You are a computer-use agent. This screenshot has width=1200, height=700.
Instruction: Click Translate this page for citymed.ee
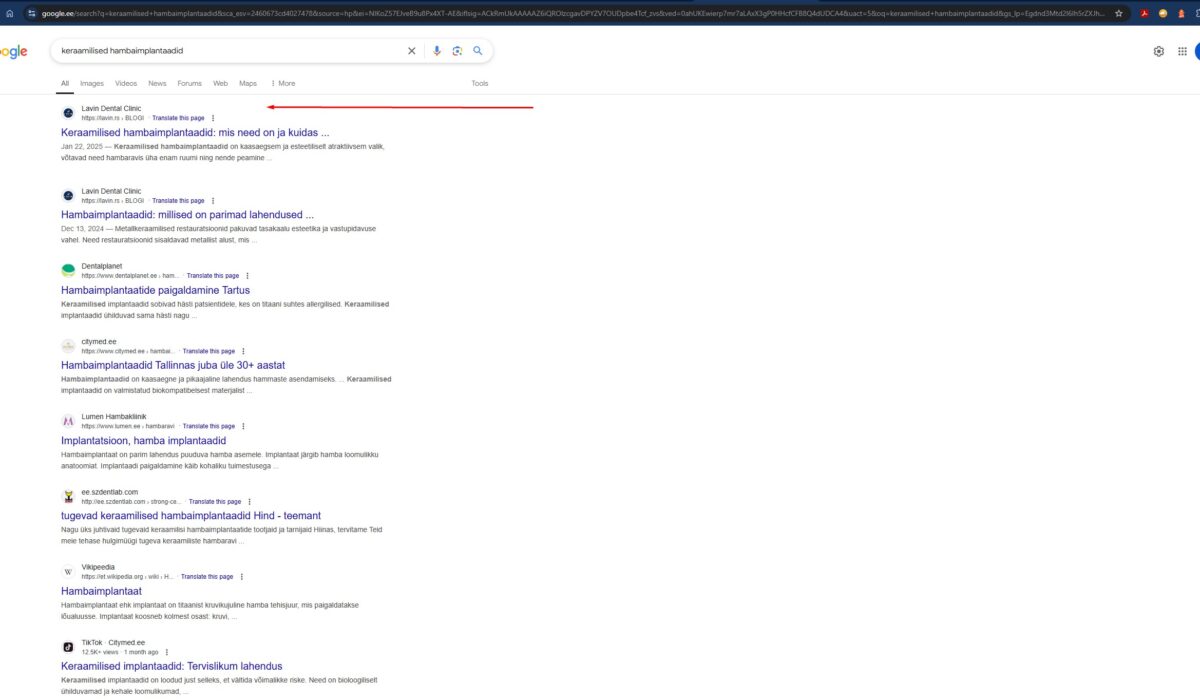[x=209, y=351]
